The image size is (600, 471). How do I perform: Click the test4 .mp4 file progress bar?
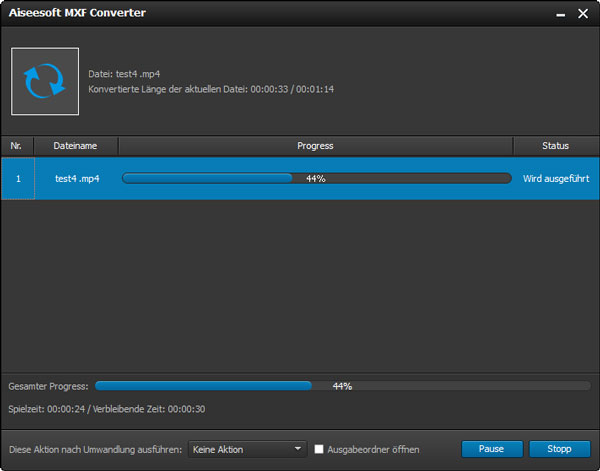pos(315,178)
